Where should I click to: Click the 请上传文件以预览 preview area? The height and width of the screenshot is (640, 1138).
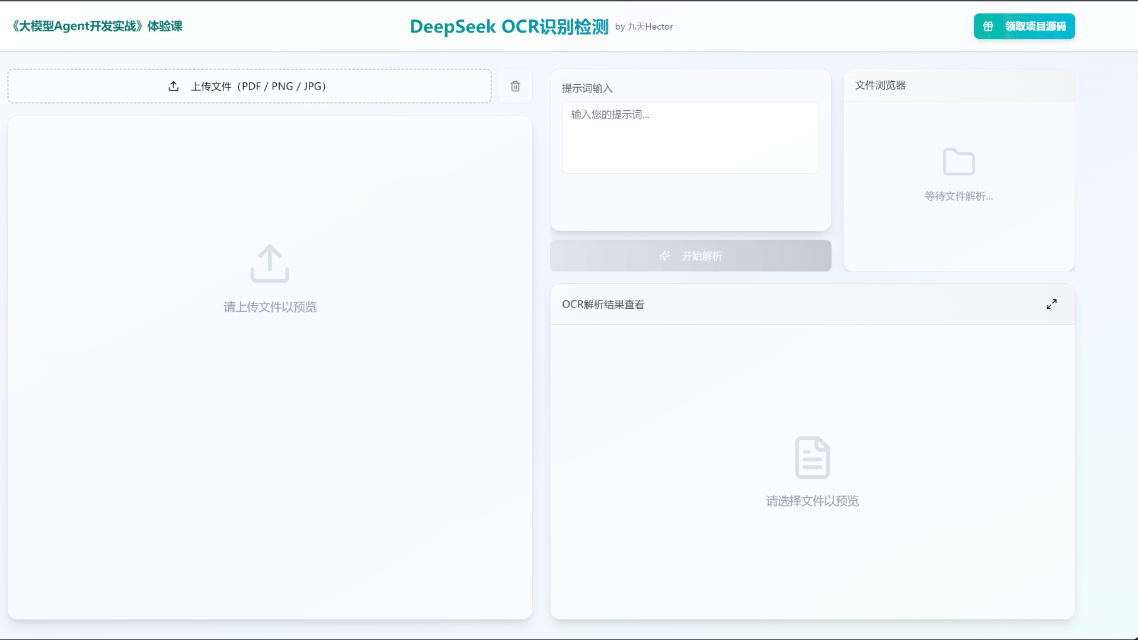268,307
